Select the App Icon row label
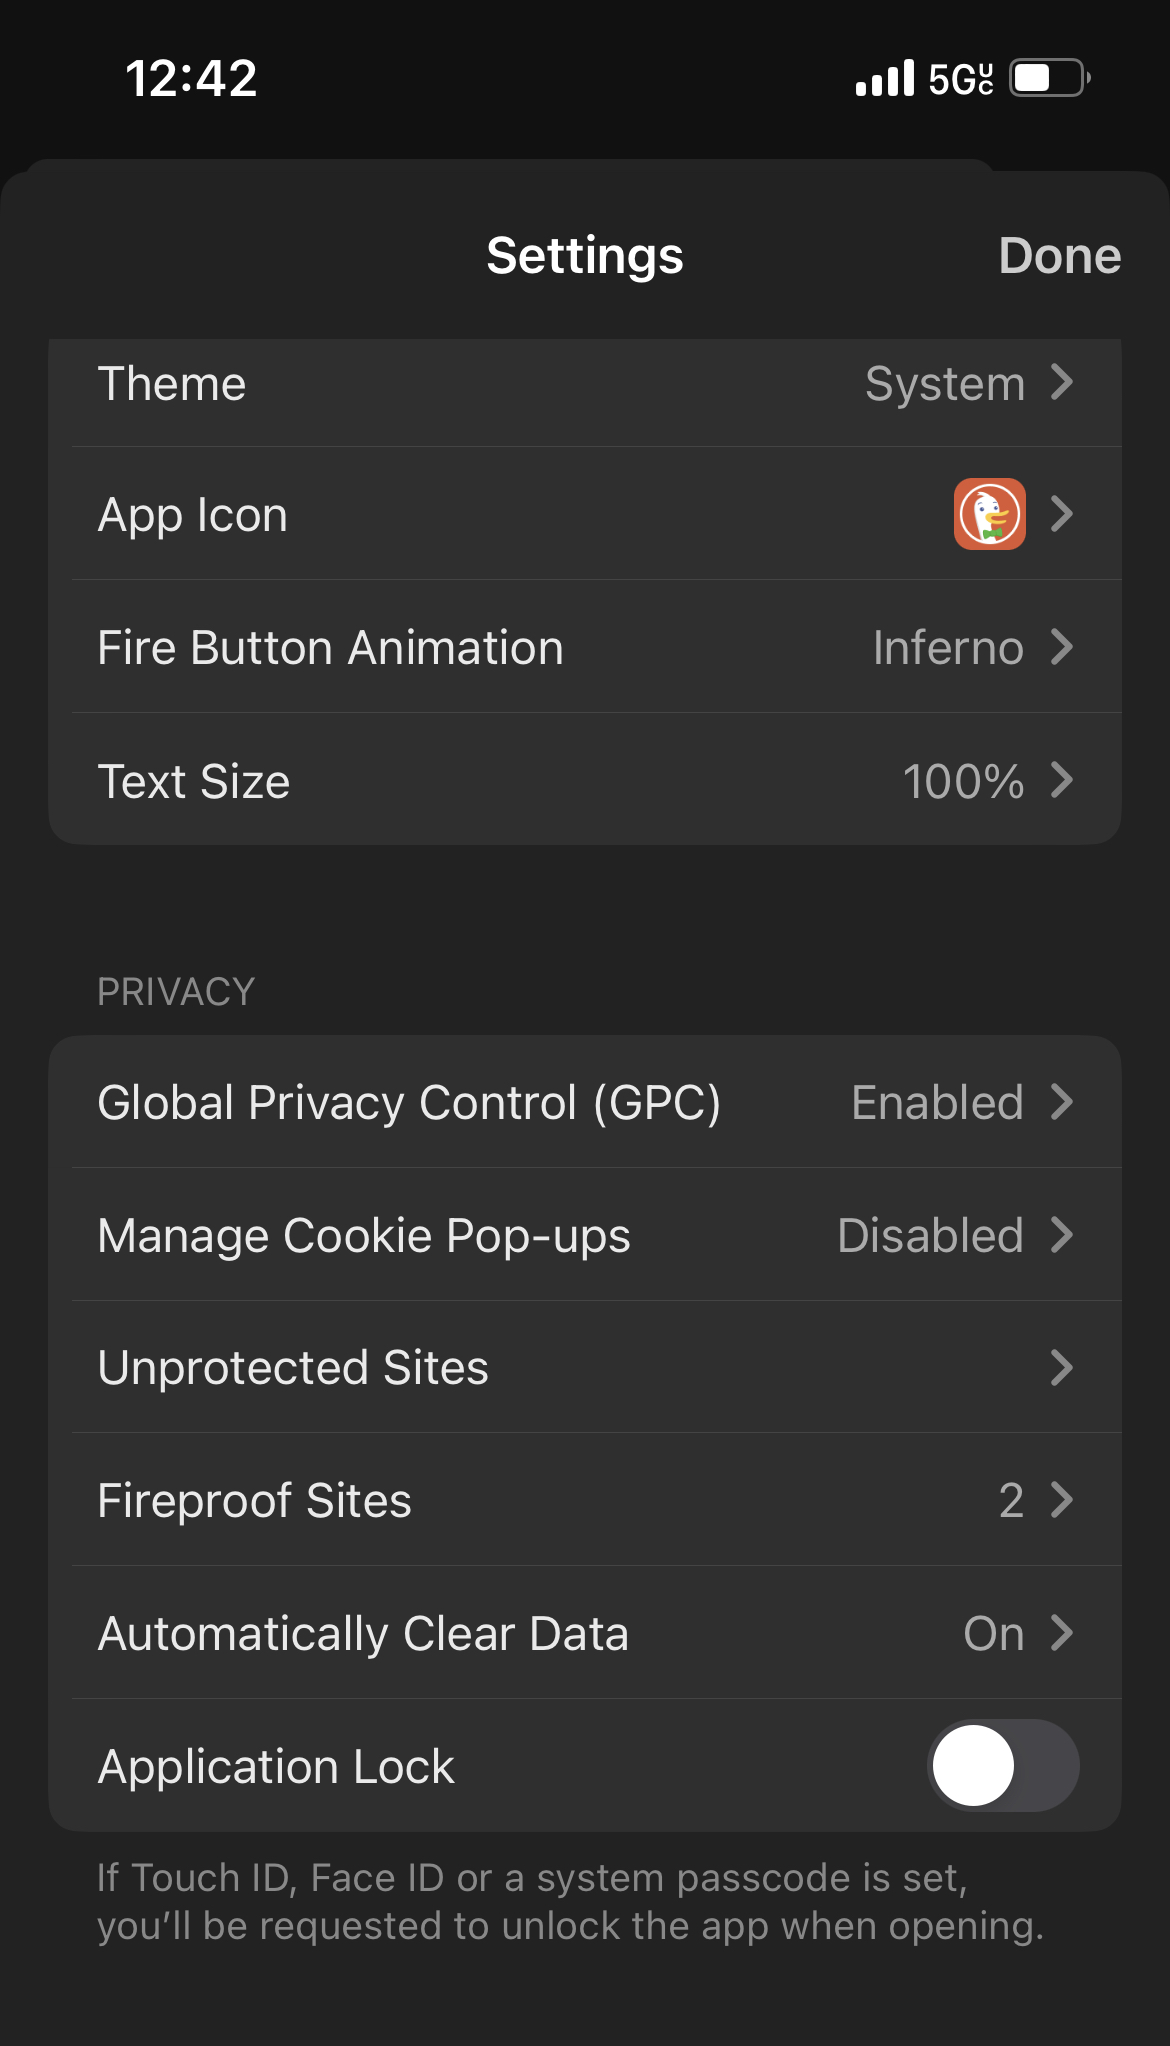The height and width of the screenshot is (2046, 1170). click(193, 515)
